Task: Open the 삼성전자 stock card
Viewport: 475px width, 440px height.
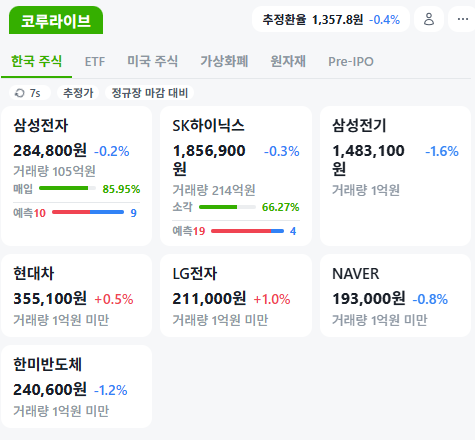Action: click(77, 176)
